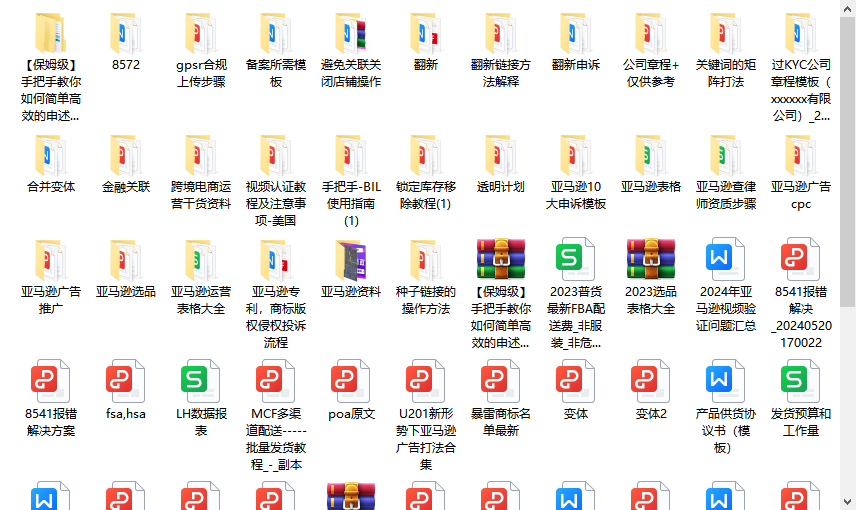856x510 pixels.
Task: Open the 避免关联关闭店铺操作 folder
Action: pos(350,34)
